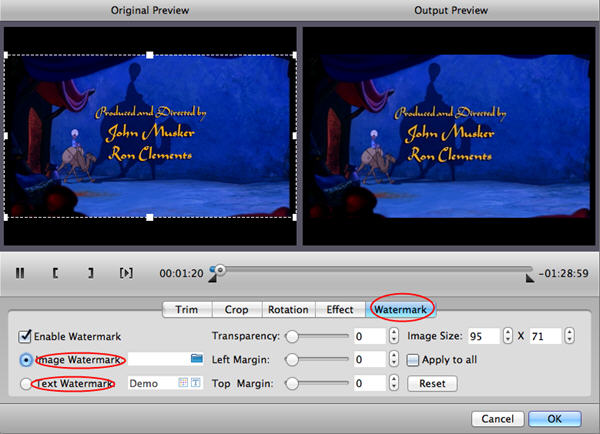Click Image Size width field showing 95
600x434 pixels.
(484, 336)
